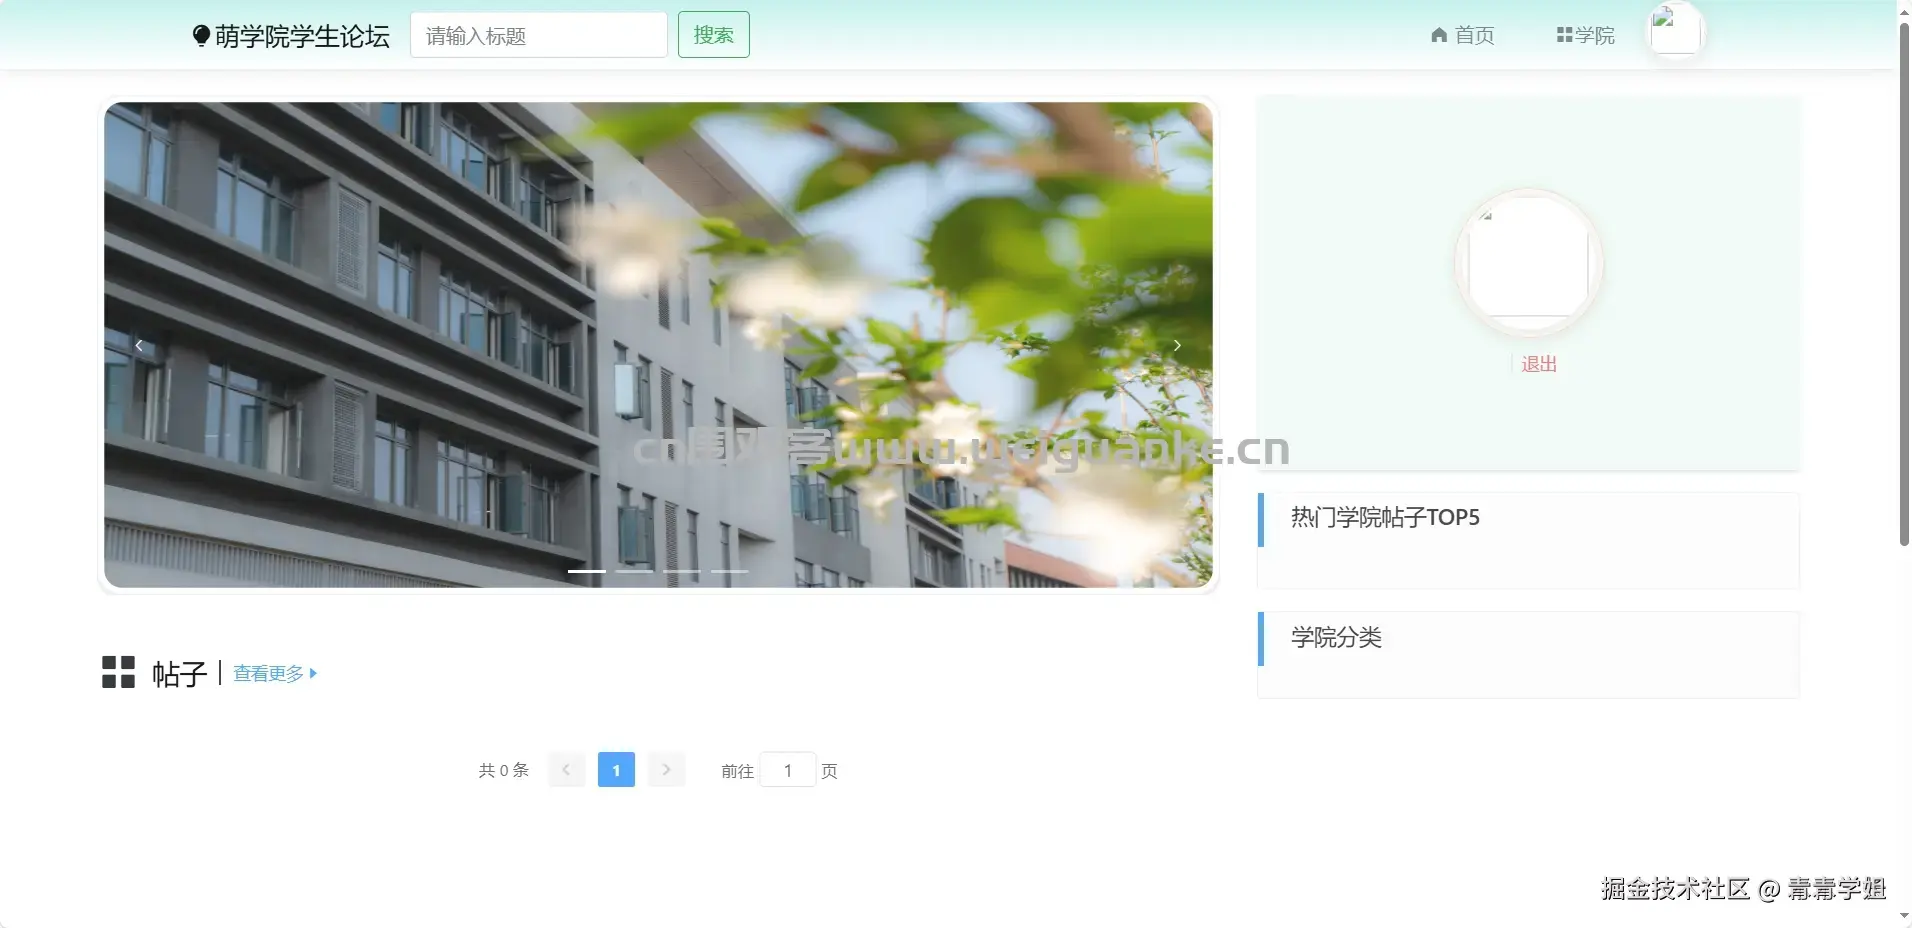
Task: Select second carousel indicator bar
Action: tap(634, 571)
